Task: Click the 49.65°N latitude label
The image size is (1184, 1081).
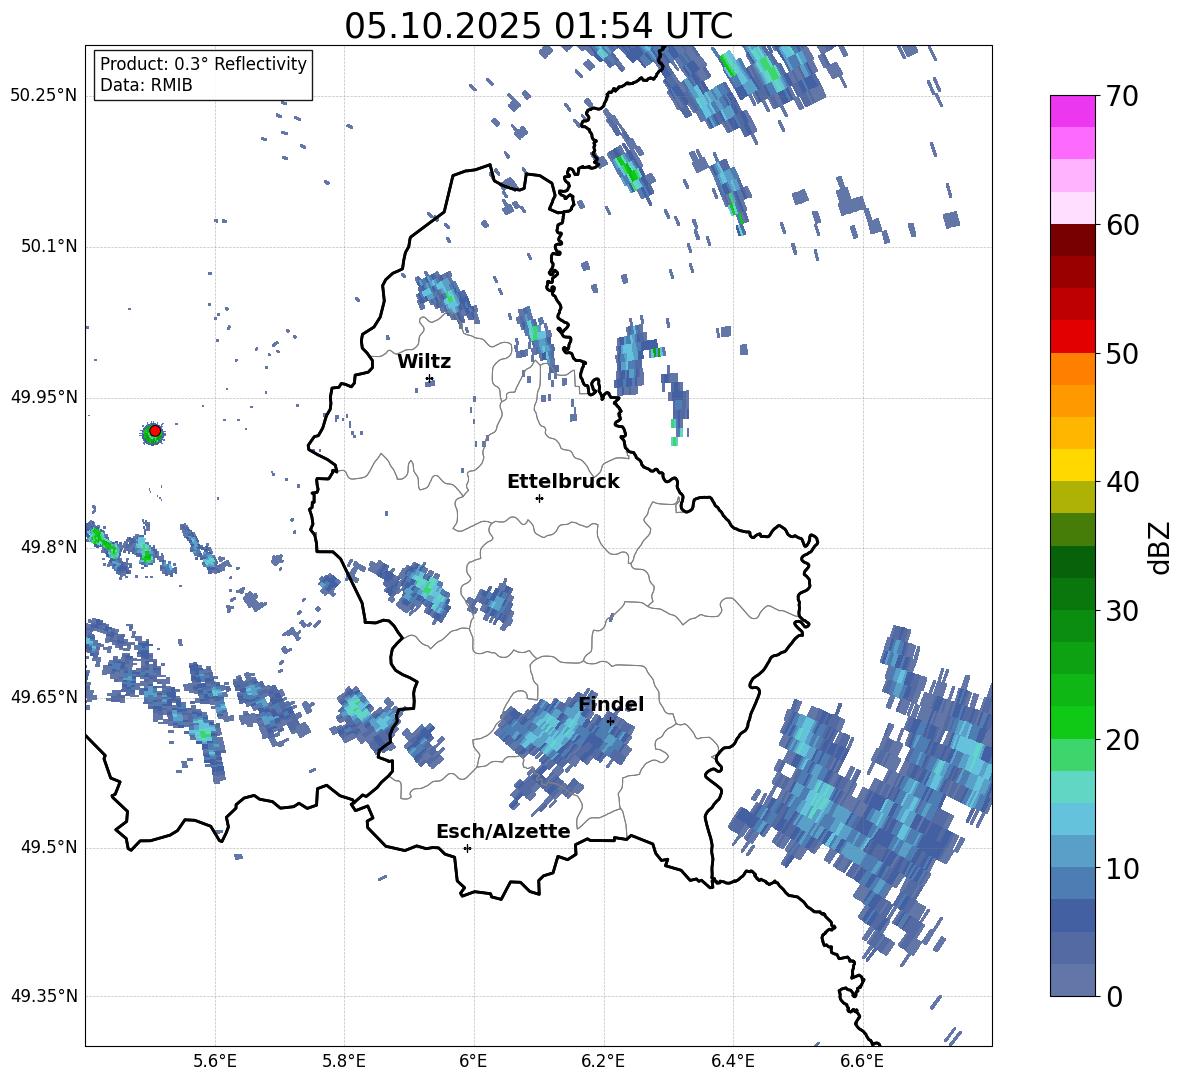Action: point(44,697)
